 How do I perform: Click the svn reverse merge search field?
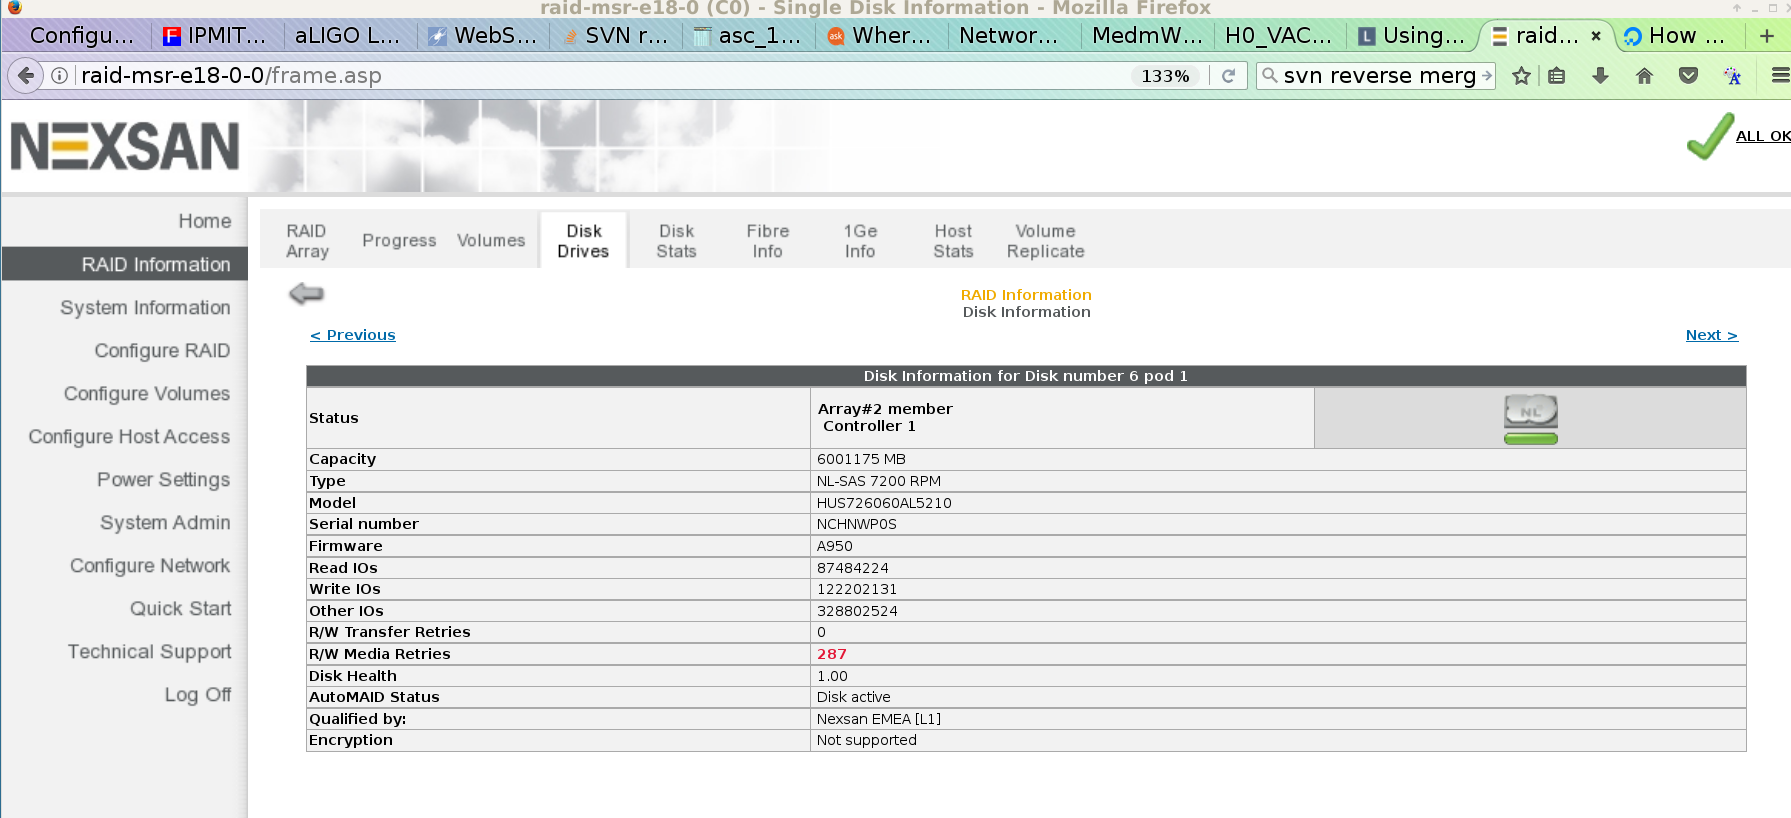[1378, 76]
